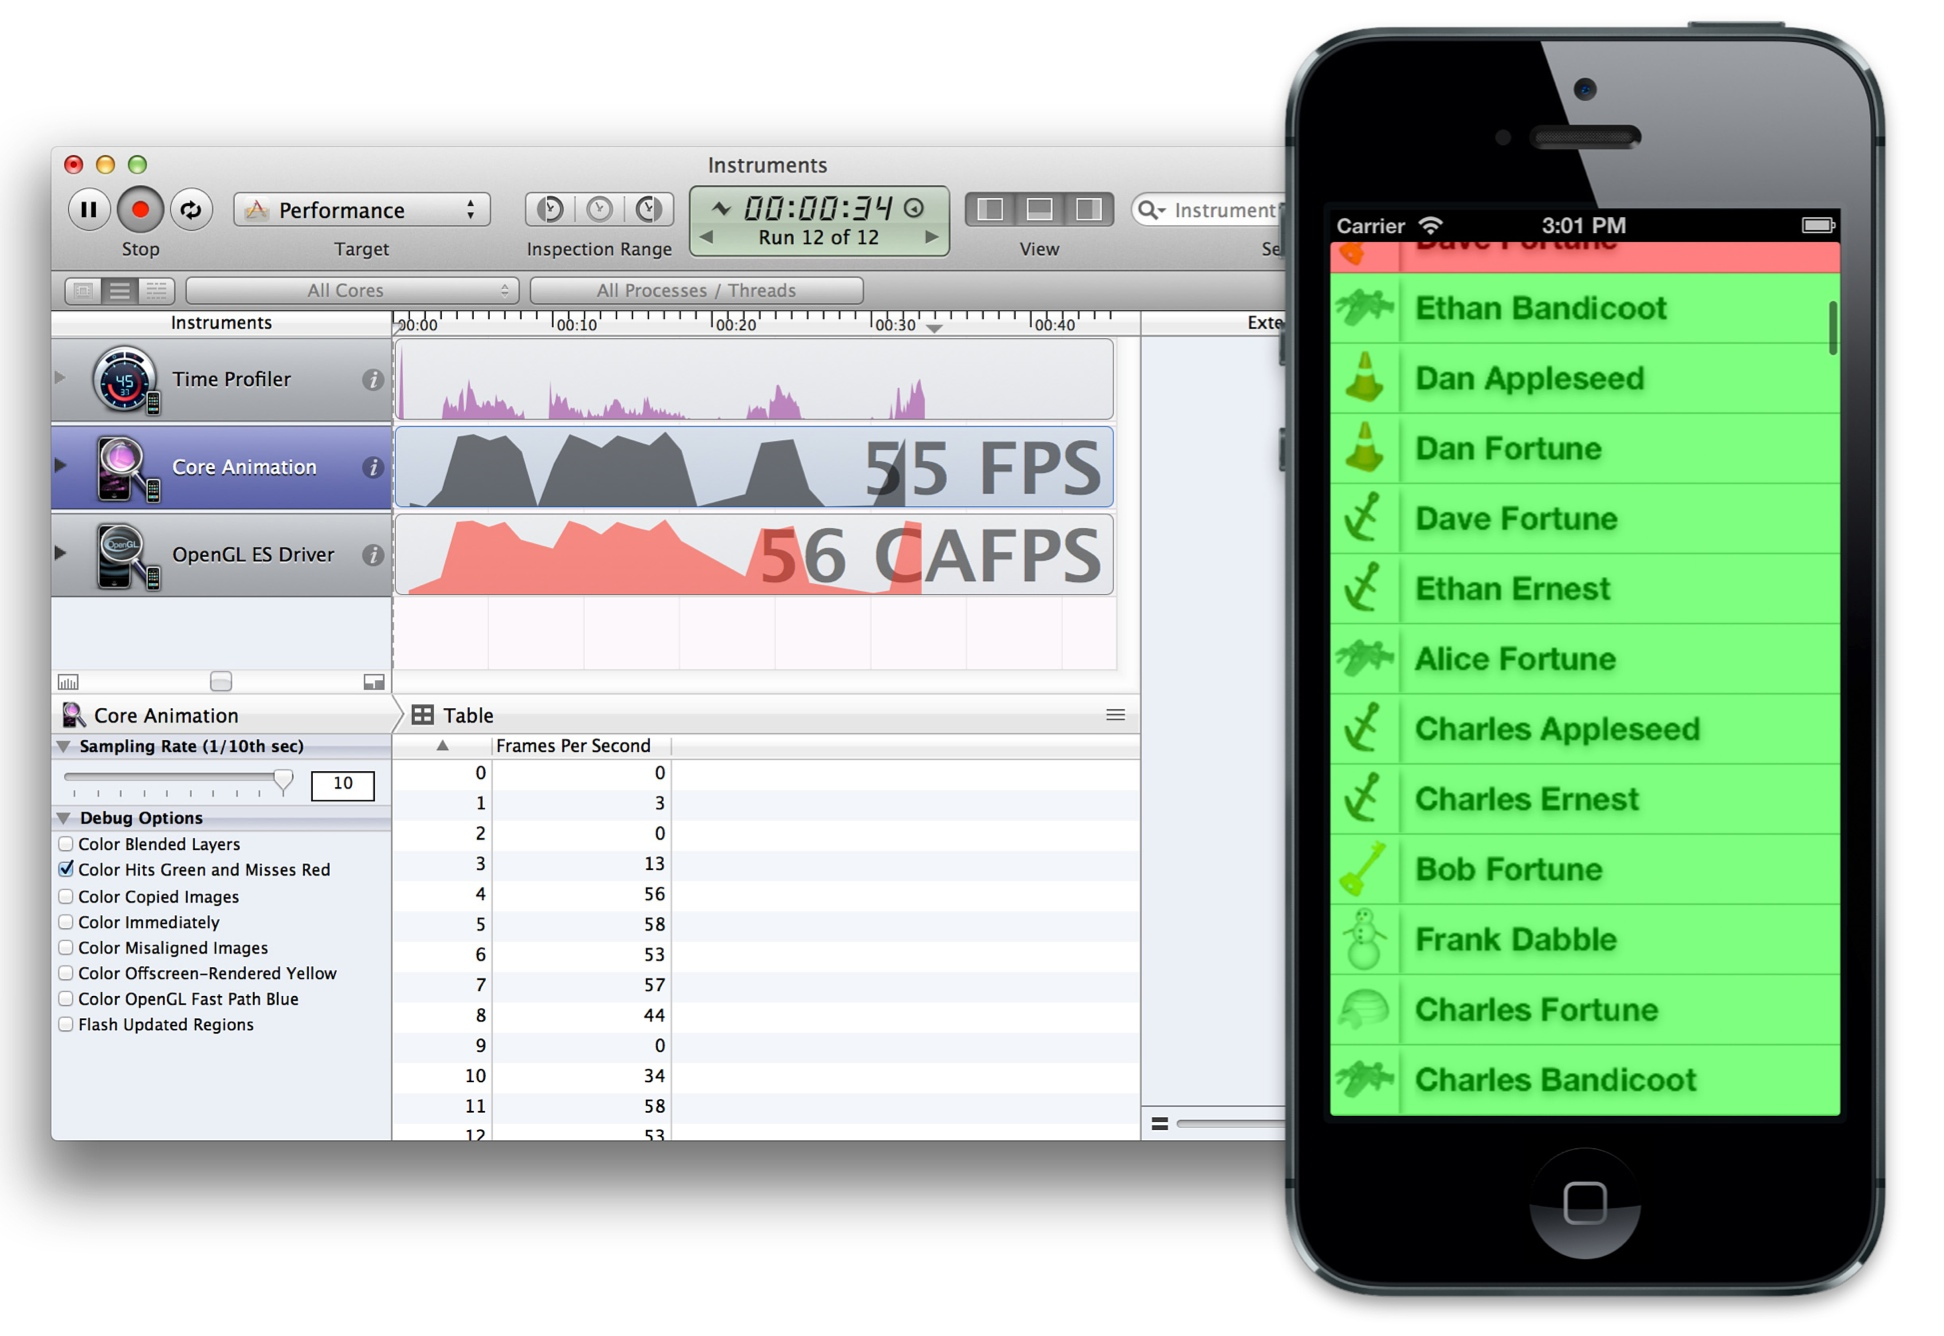Select Ethan Bandicoot row on iPhone
Screen dimensions: 1944x1336
[x=1584, y=309]
